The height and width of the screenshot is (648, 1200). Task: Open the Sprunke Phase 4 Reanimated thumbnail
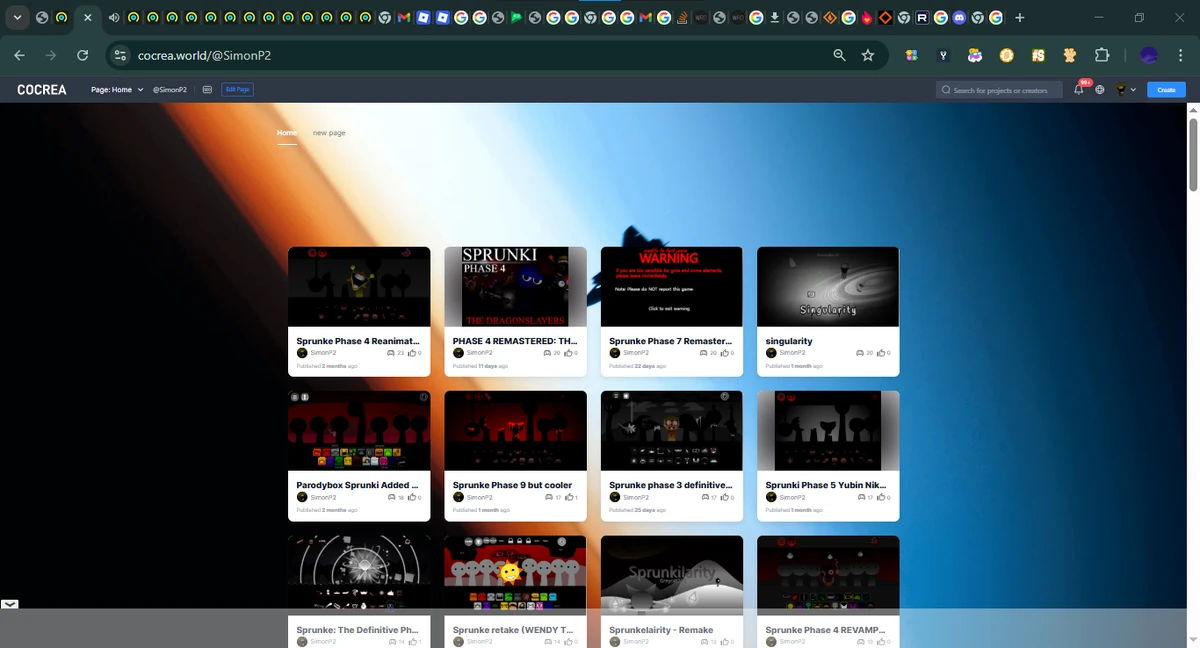(358, 286)
